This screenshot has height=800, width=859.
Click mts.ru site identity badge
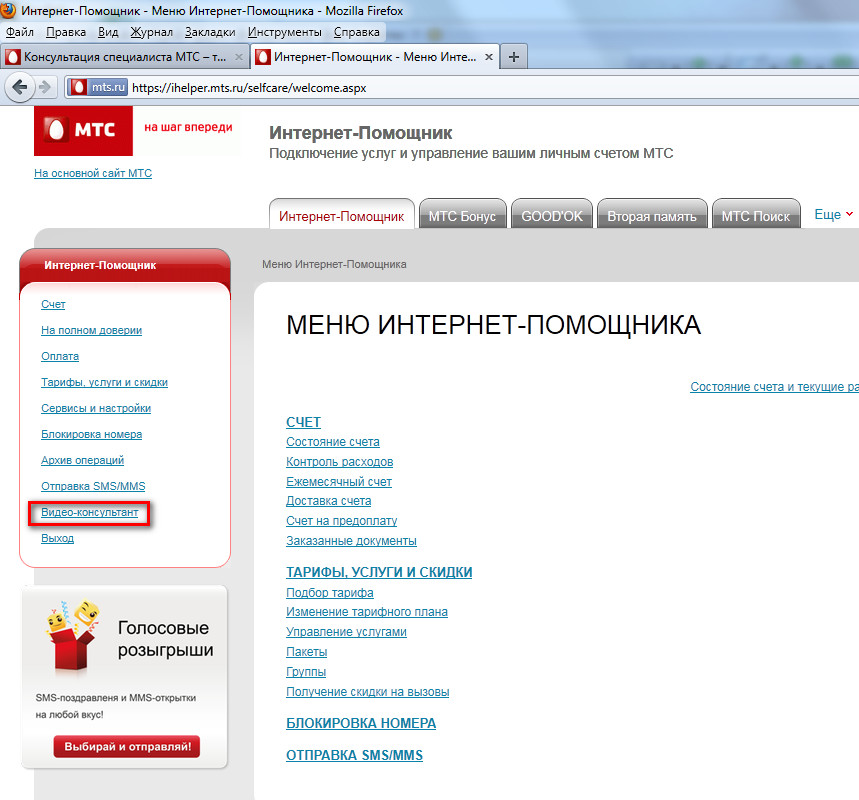coord(97,87)
